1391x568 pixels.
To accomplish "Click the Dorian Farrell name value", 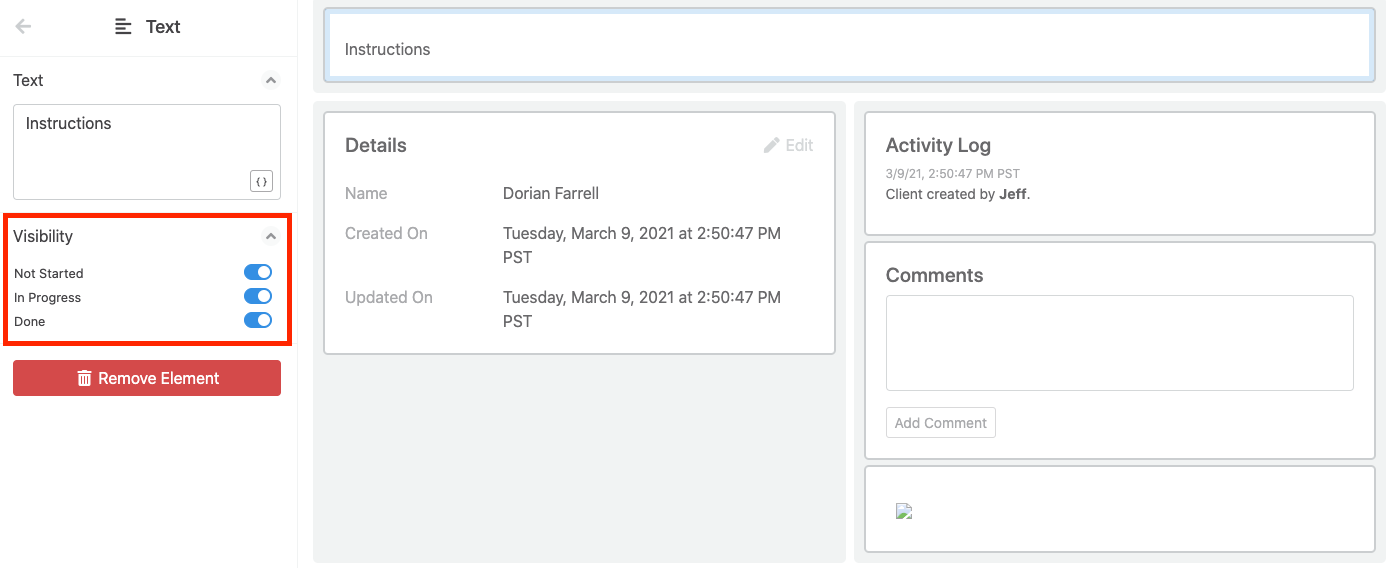I will 551,193.
